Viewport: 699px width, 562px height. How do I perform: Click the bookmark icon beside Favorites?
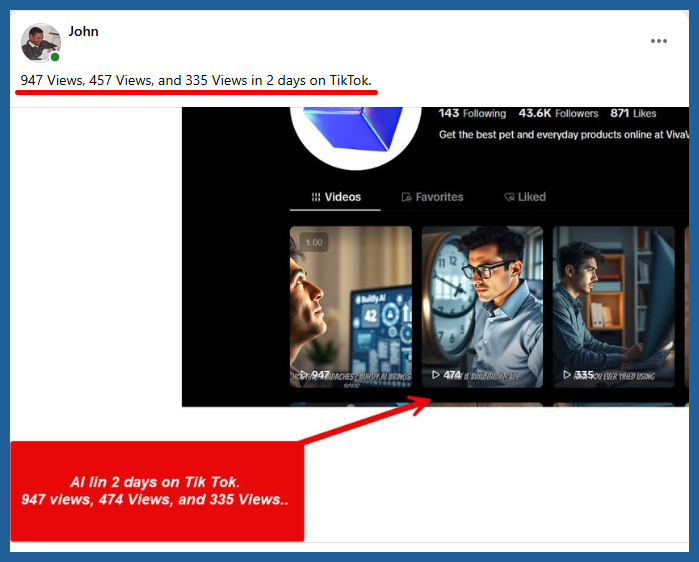tap(406, 197)
